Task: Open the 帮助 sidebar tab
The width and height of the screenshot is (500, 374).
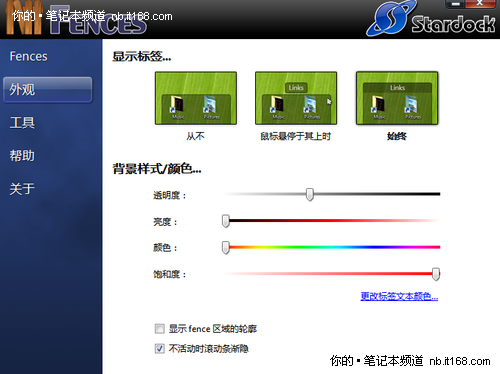Action: tap(22, 156)
